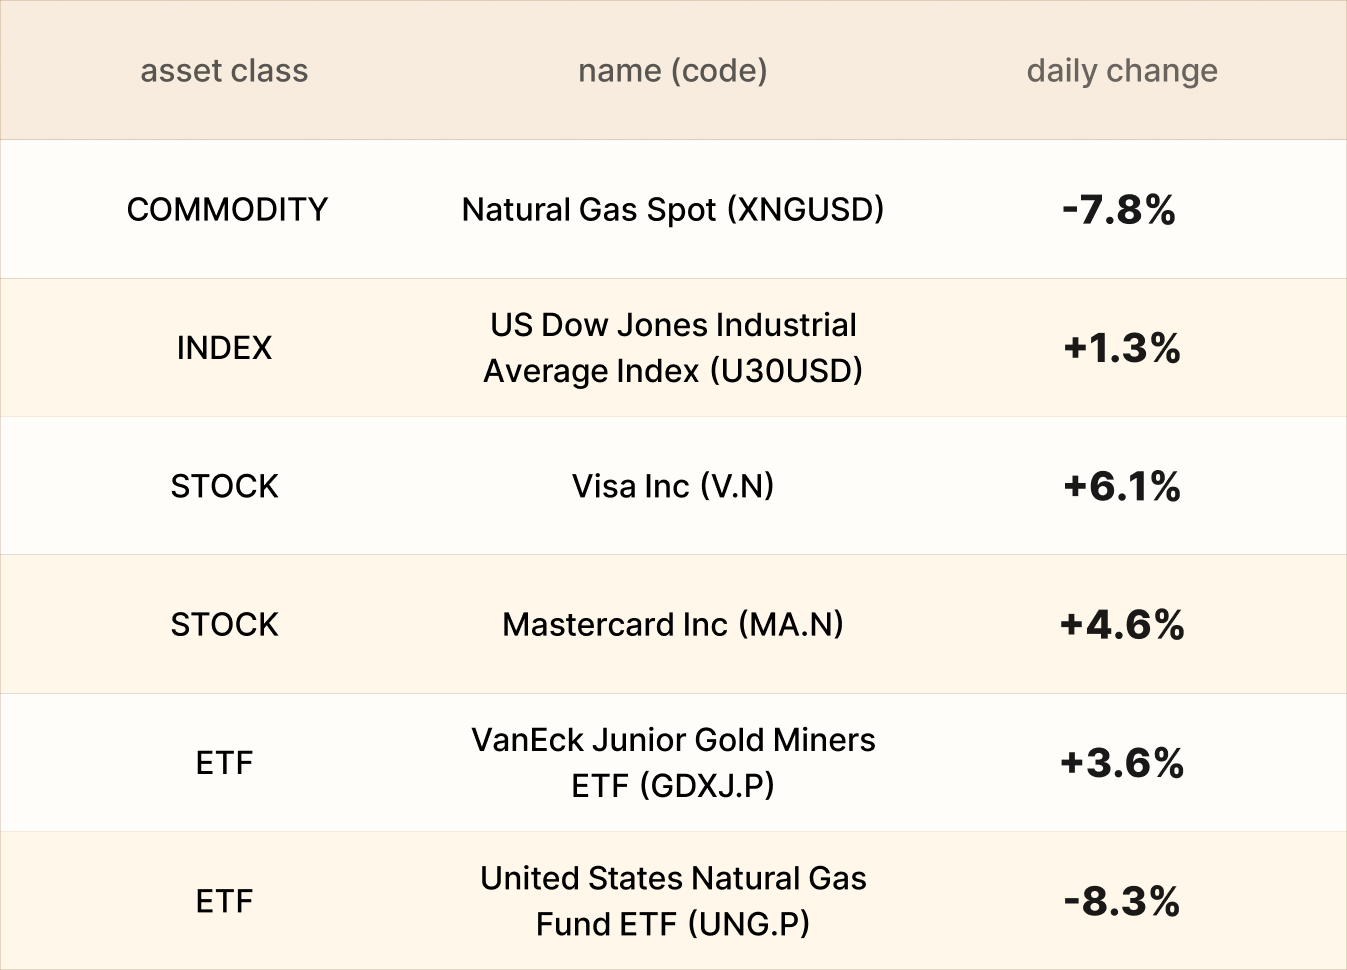Click the +6.1% daily change value
Screen dimensions: 1347x970
tap(1121, 486)
